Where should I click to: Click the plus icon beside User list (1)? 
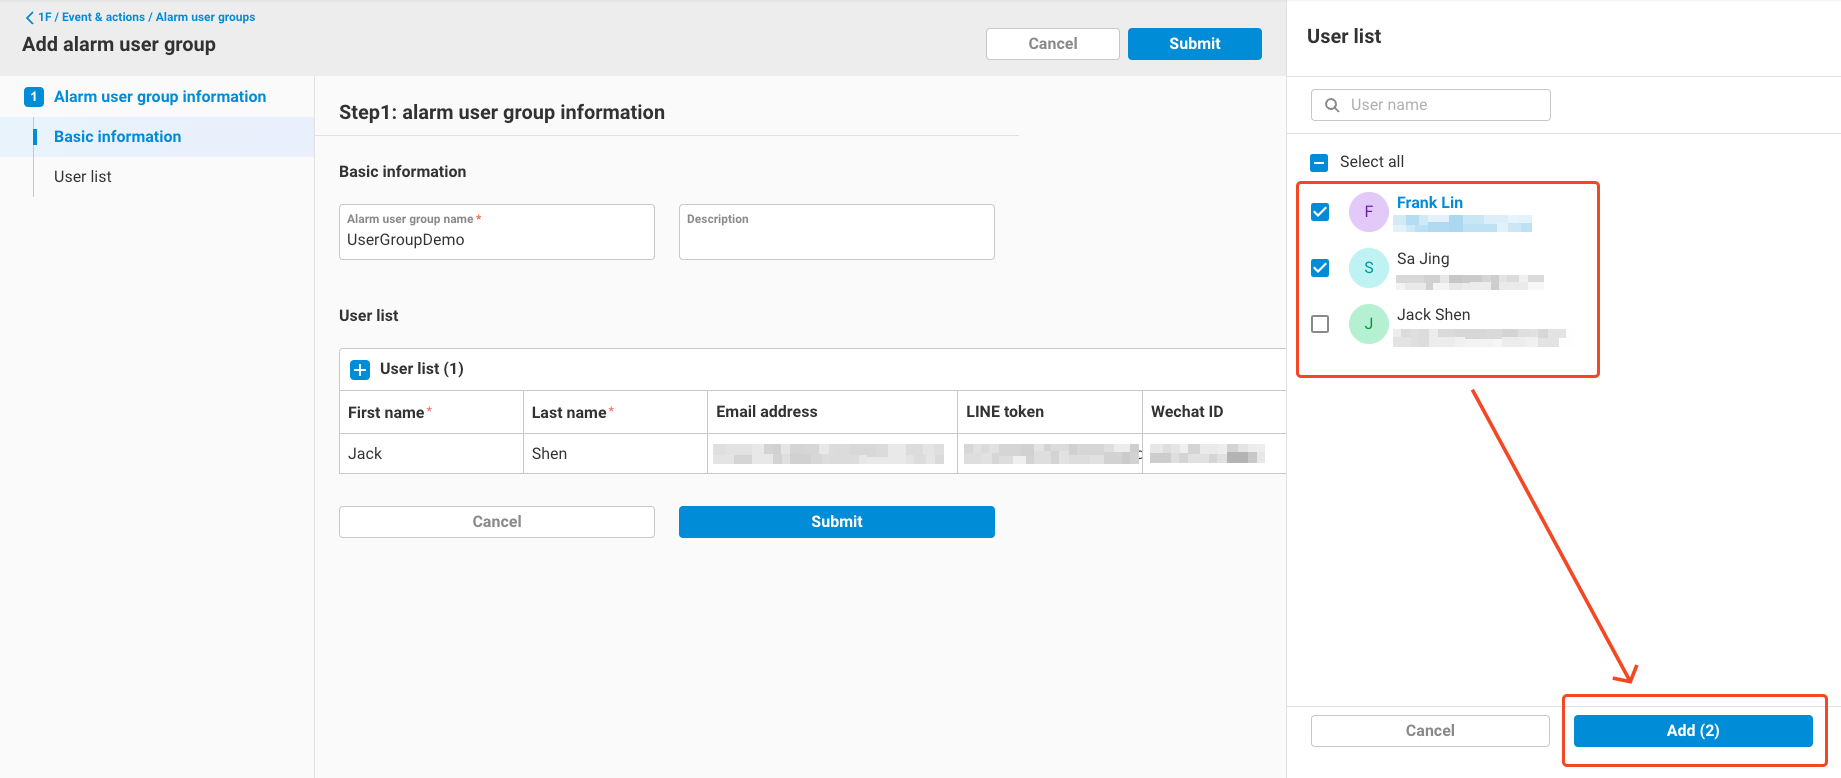pos(360,370)
